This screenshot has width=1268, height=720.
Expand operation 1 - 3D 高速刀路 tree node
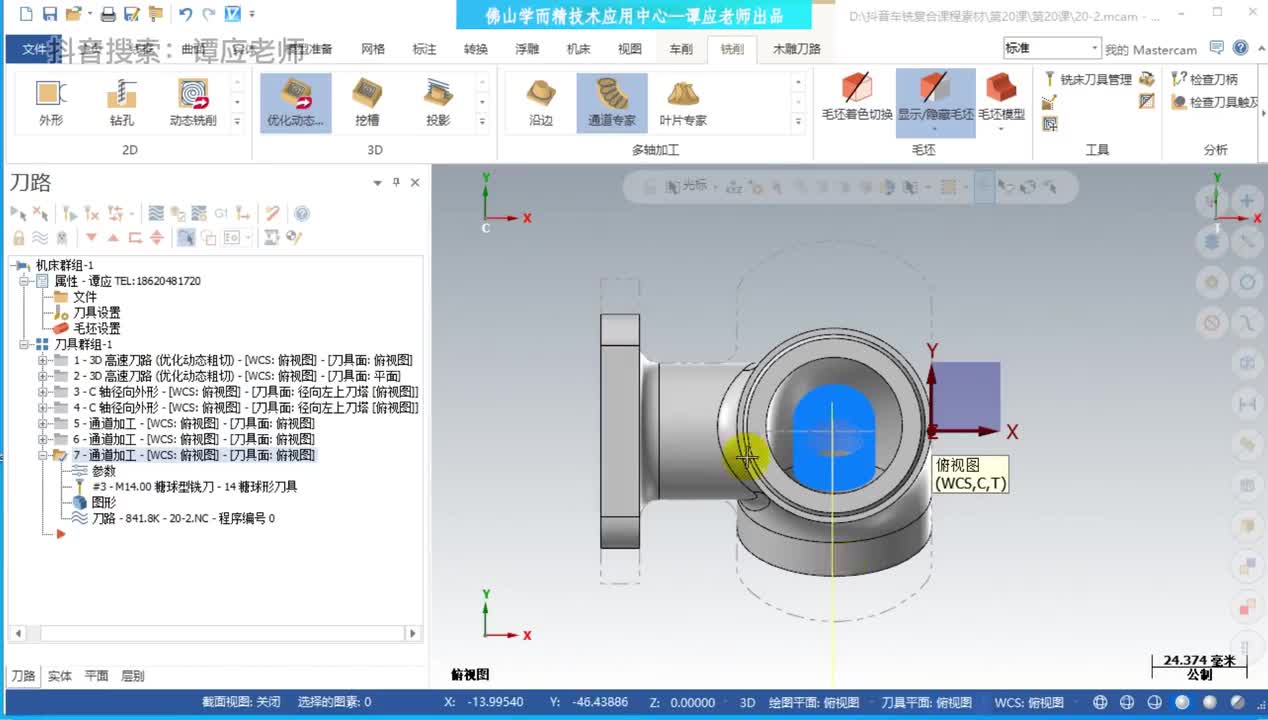pos(42,360)
